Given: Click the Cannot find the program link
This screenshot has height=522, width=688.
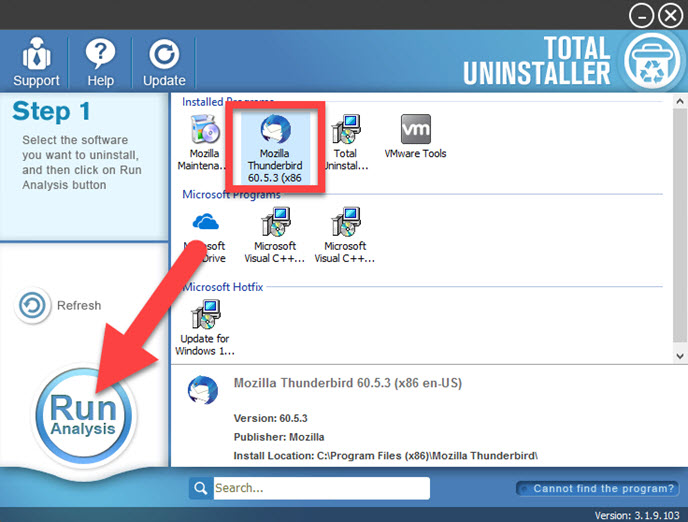Looking at the screenshot, I should pyautogui.click(x=598, y=489).
